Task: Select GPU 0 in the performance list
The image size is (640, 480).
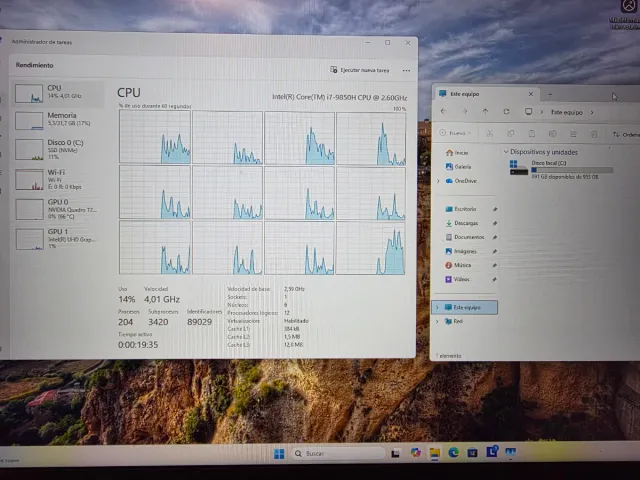Action: coord(58,208)
